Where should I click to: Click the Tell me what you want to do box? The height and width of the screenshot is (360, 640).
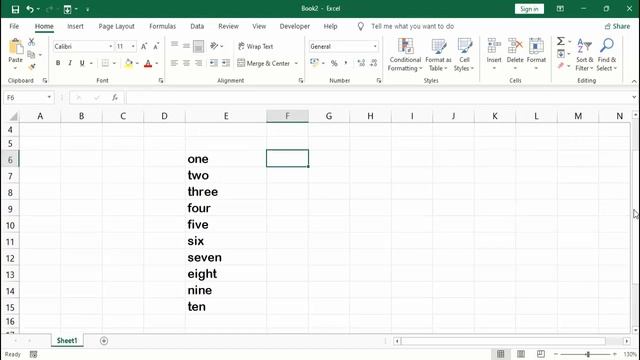click(412, 26)
